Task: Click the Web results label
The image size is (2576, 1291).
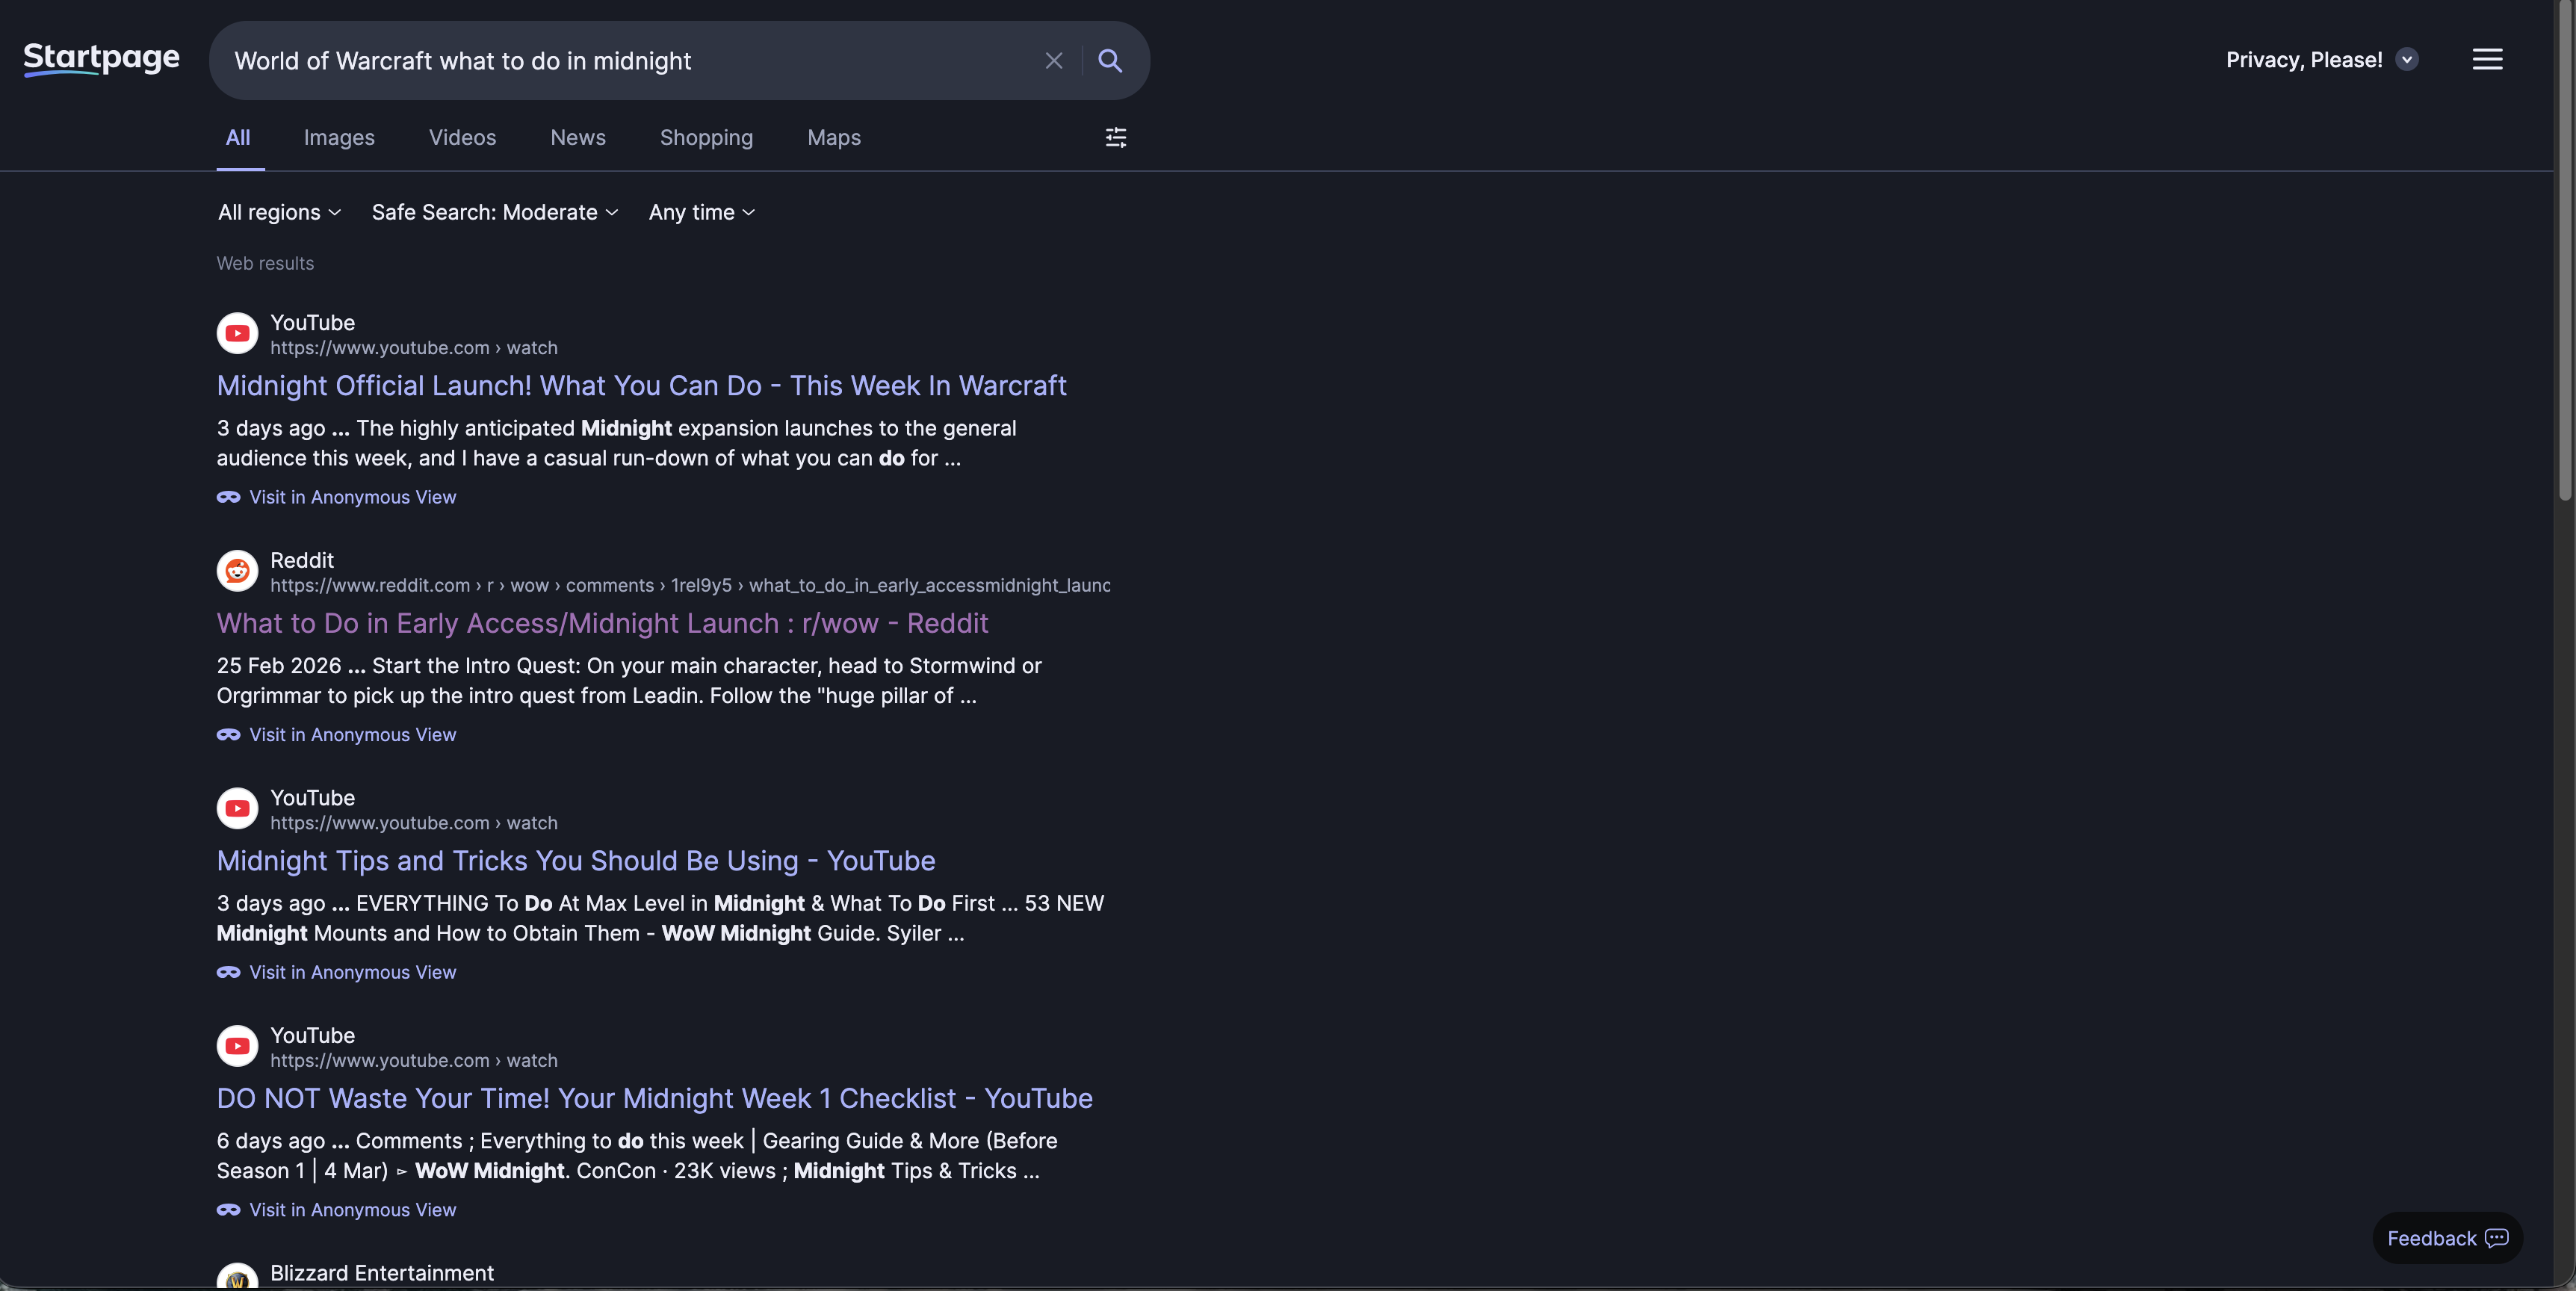Action: coord(265,263)
